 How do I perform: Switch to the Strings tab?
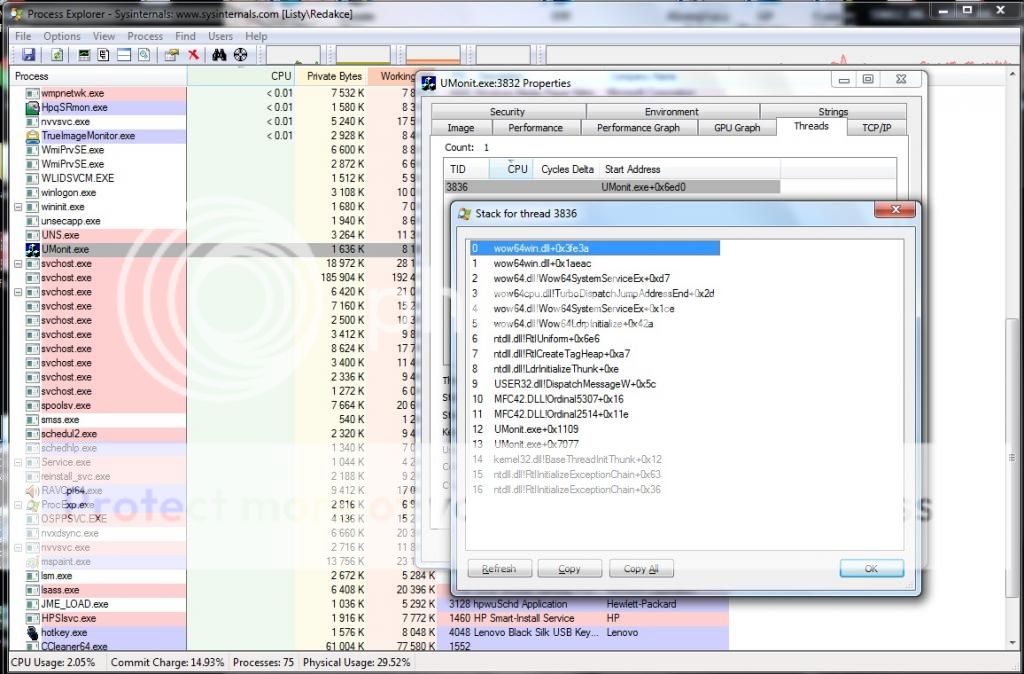pos(833,112)
